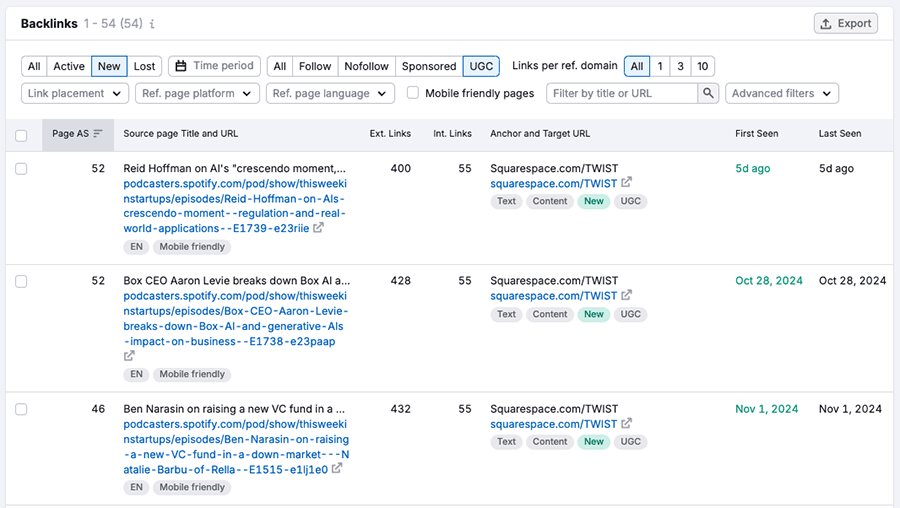The width and height of the screenshot is (900, 508).
Task: Click the Page AS sort icon
Action: pos(98,133)
